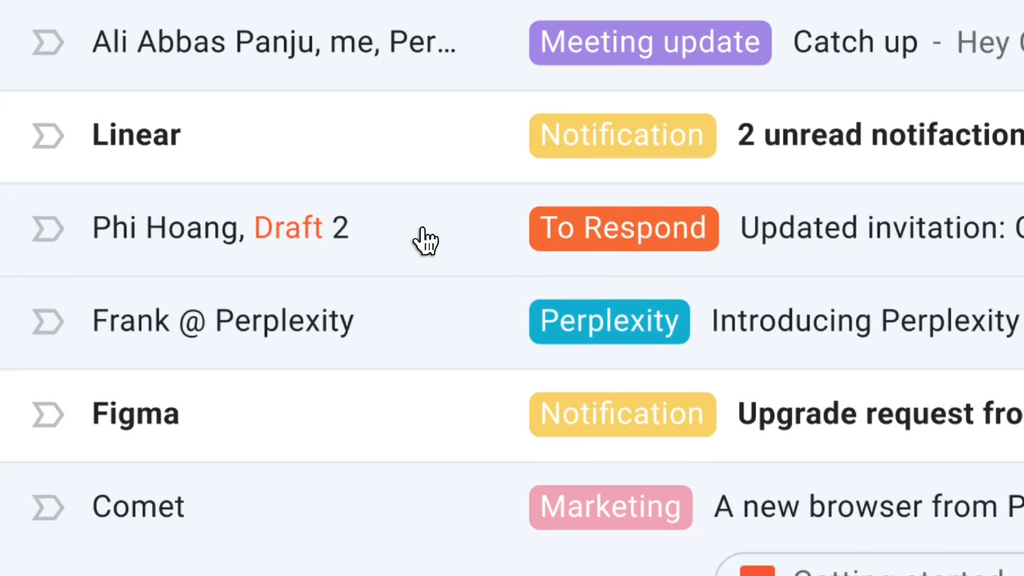Open the Updated invitation email

click(x=880, y=229)
